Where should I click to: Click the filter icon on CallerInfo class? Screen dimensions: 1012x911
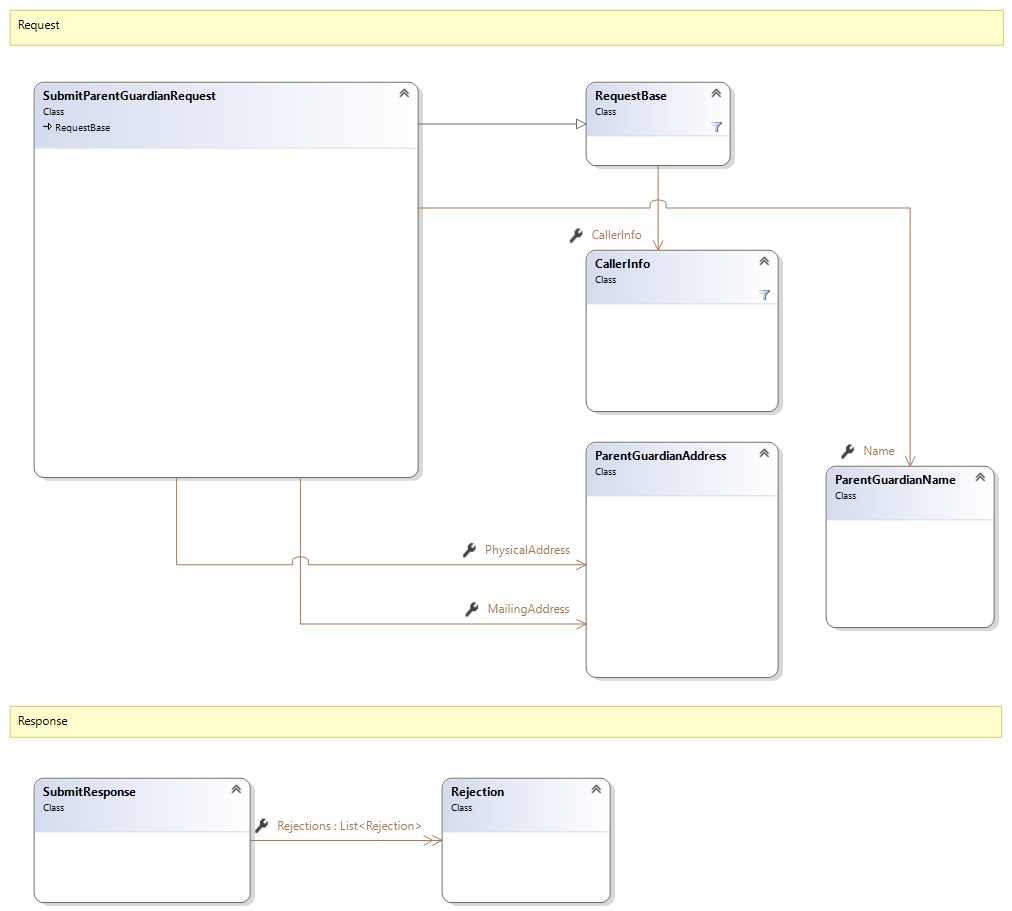point(764,295)
